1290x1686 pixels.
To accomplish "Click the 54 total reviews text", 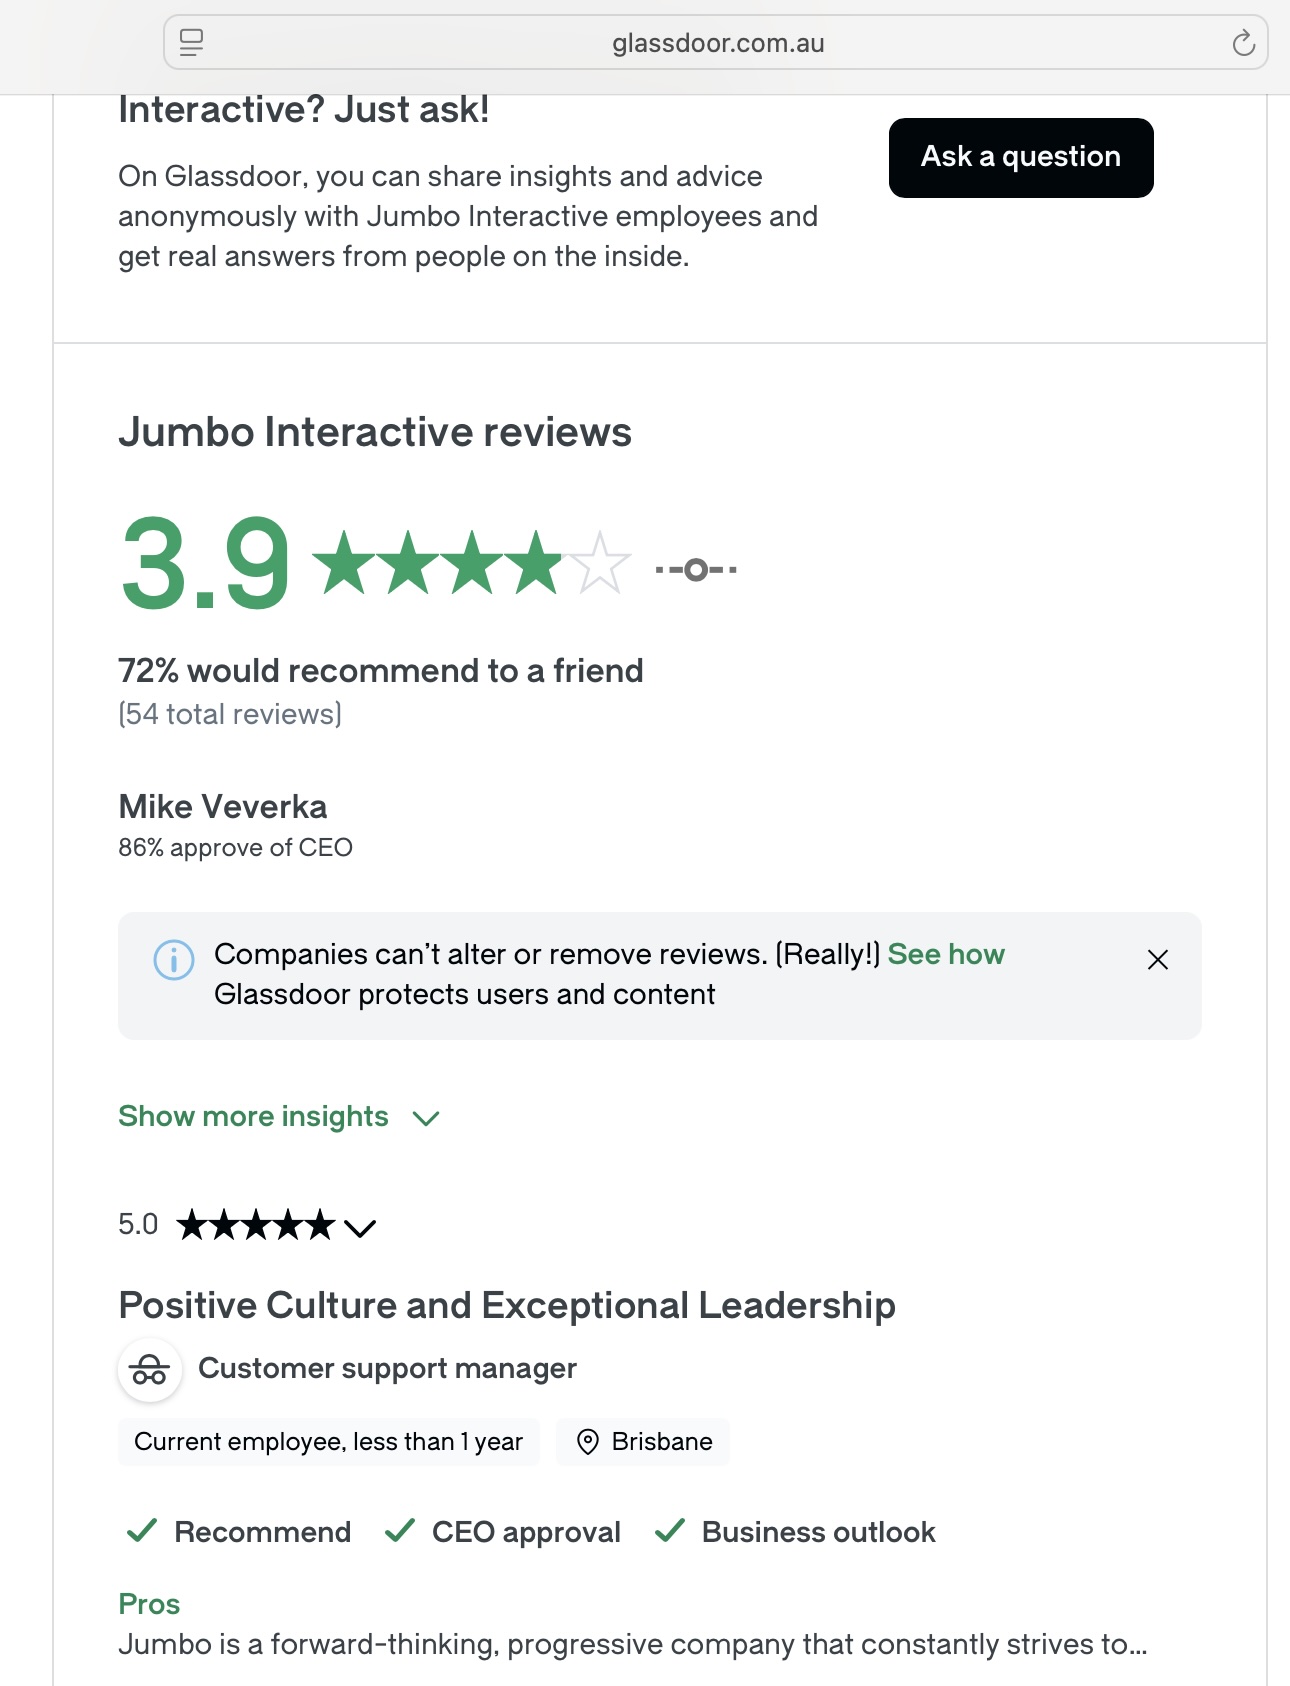I will click(230, 714).
